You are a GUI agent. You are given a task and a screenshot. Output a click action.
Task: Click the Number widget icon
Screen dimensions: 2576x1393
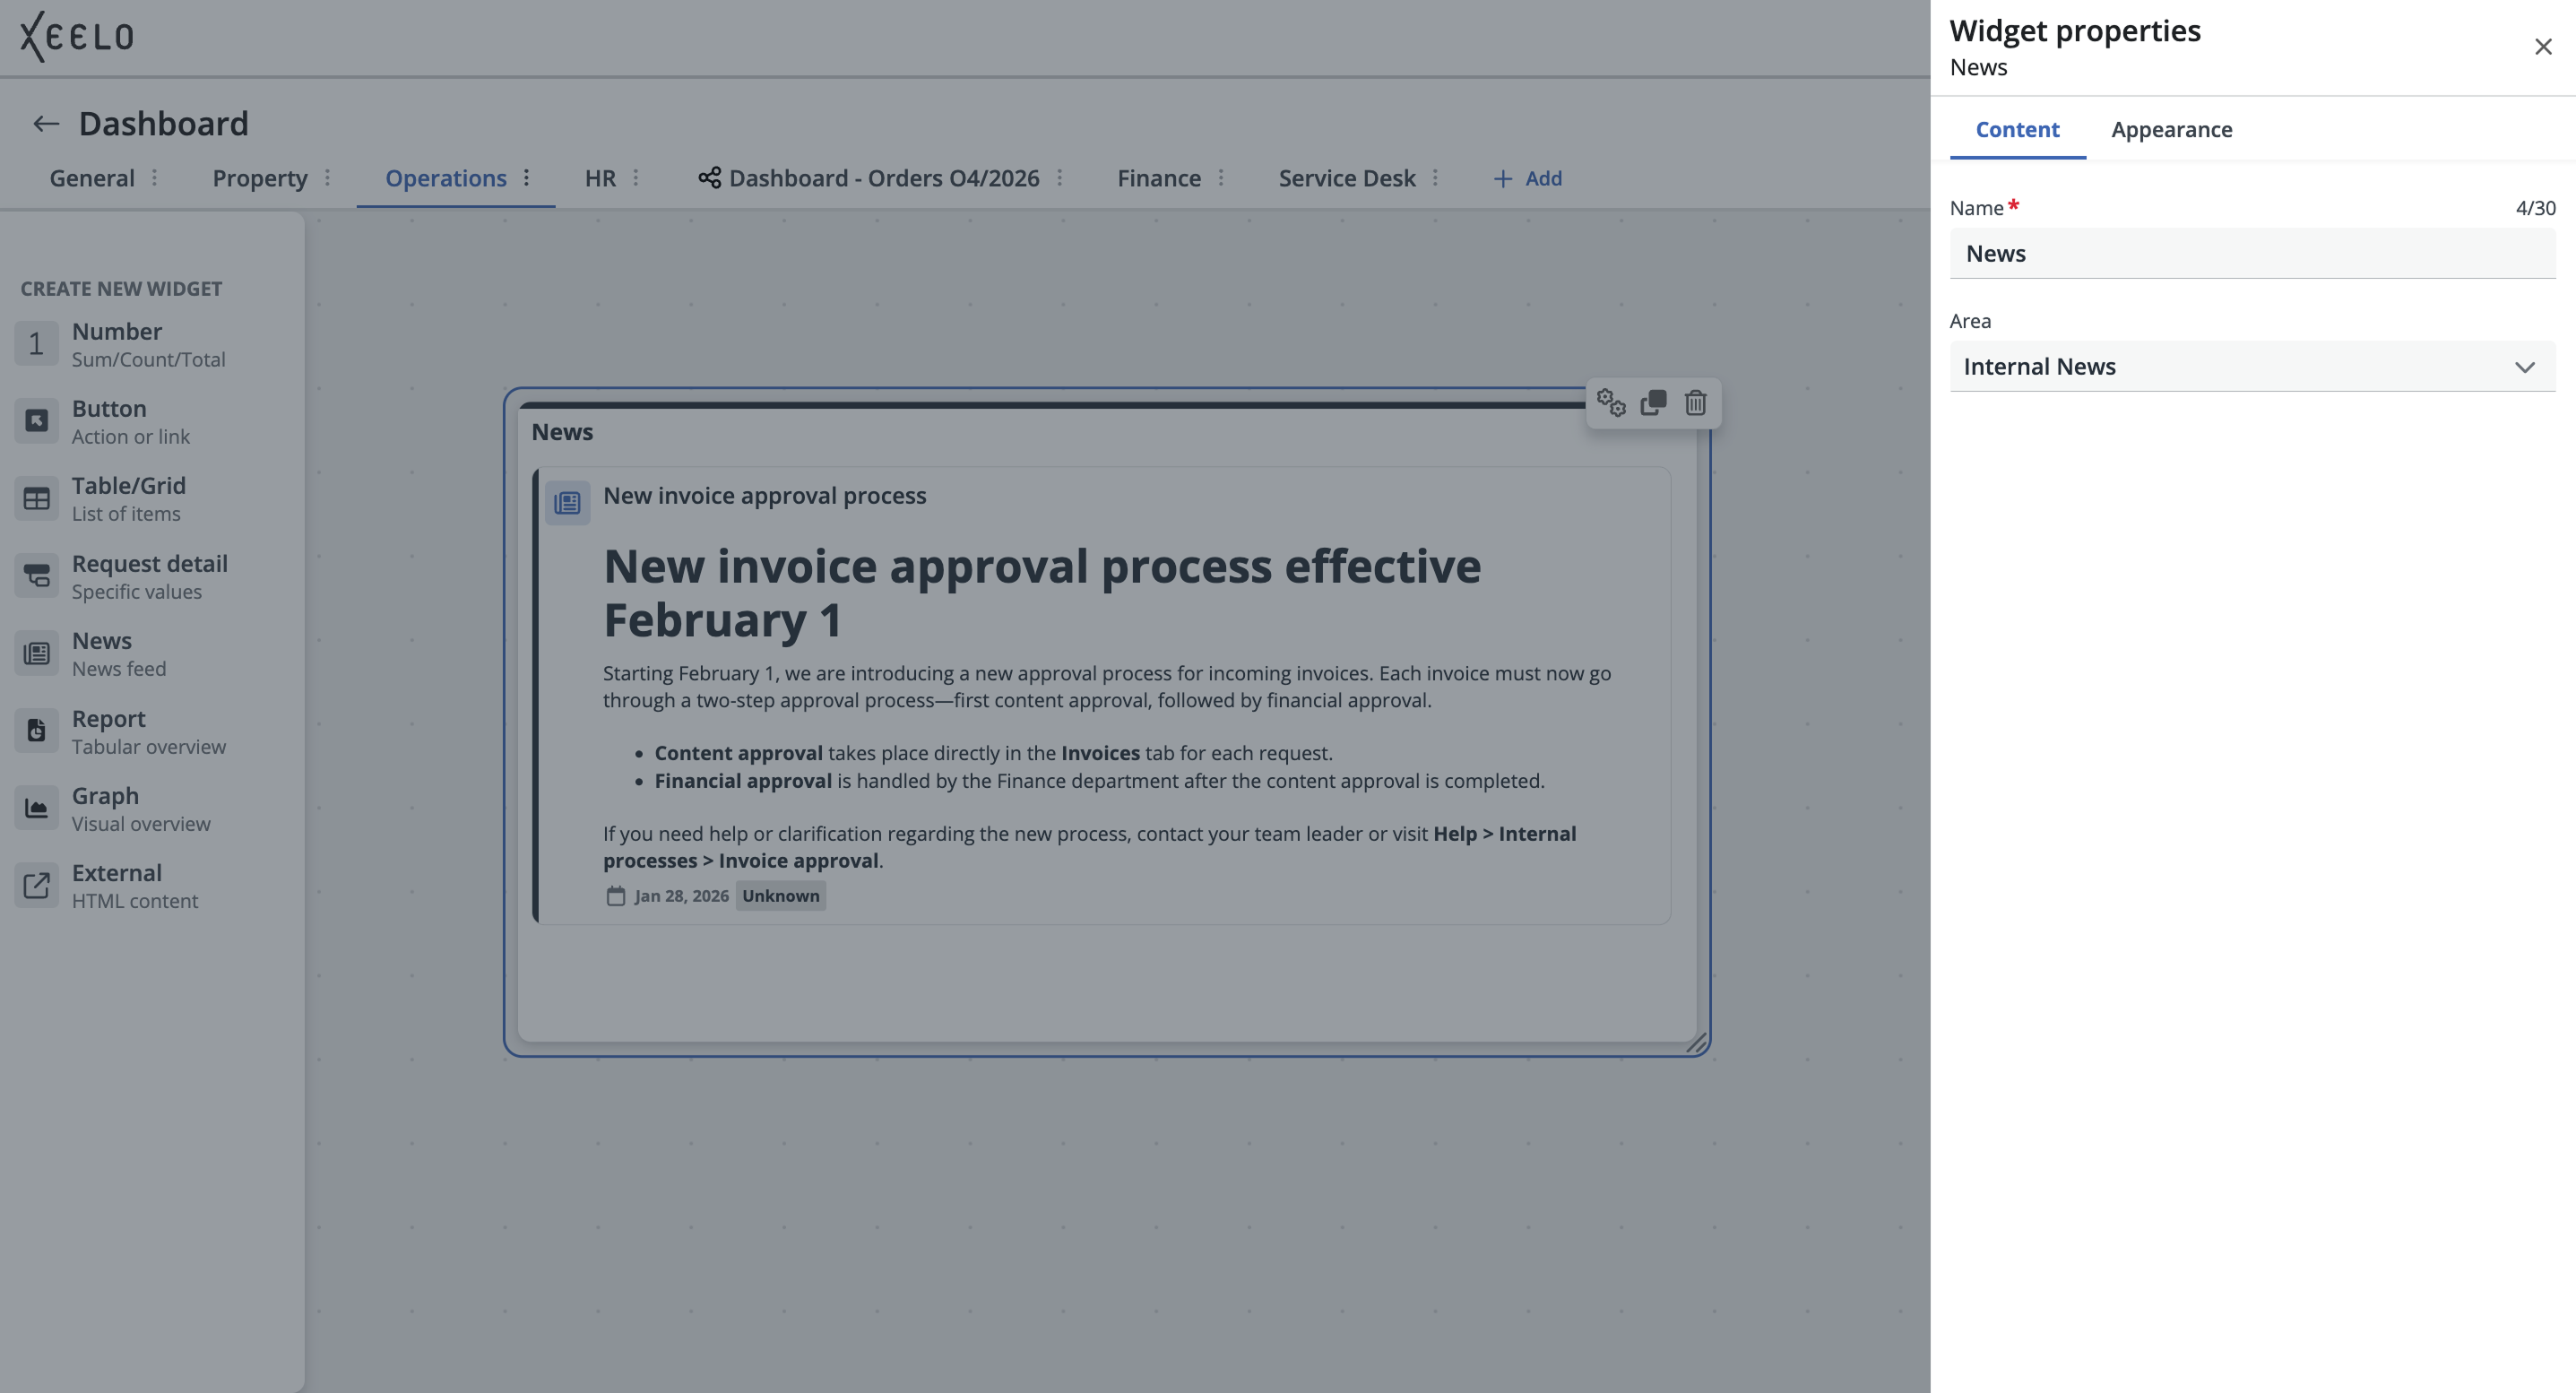pos(36,344)
